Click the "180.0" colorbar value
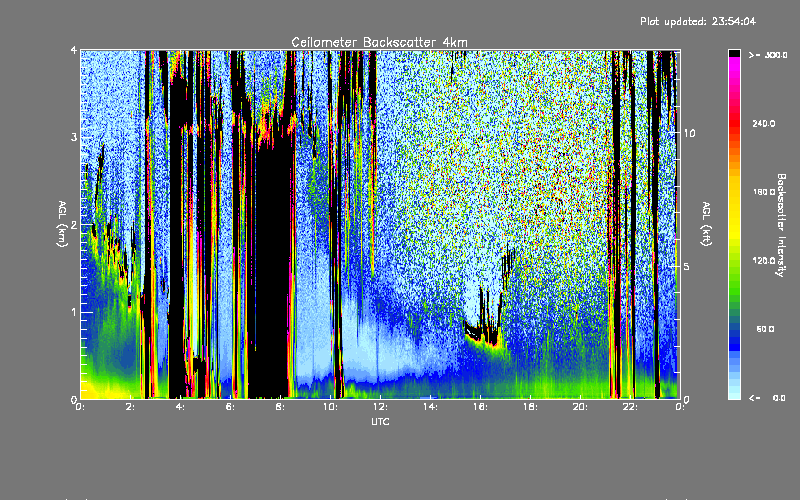800x500 pixels. 764,192
